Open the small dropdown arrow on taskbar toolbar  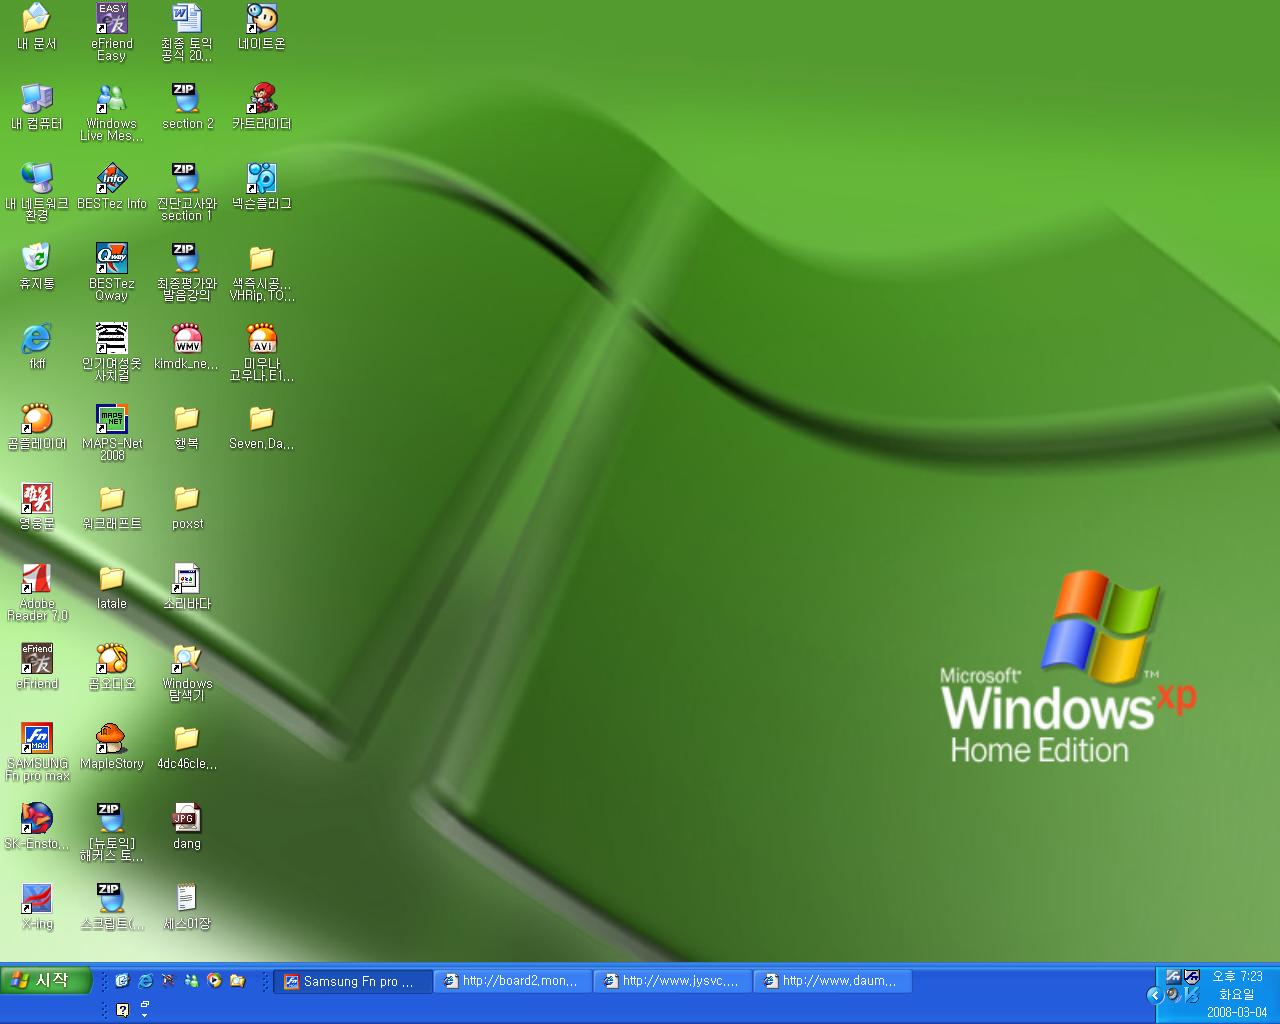tap(144, 1015)
